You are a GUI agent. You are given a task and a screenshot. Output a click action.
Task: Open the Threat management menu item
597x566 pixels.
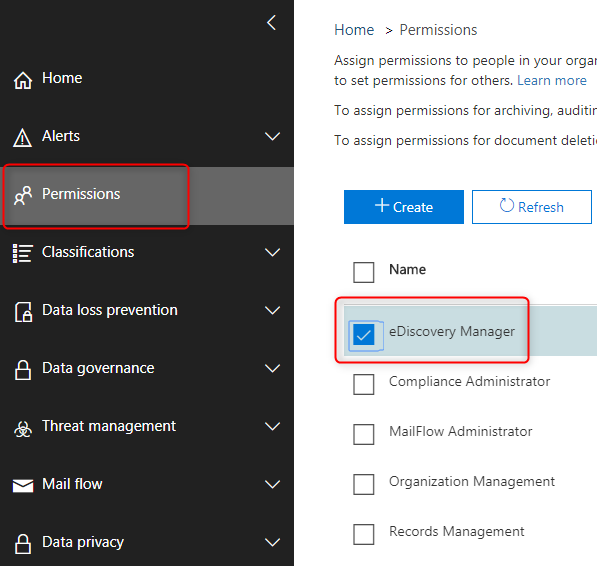tap(109, 426)
